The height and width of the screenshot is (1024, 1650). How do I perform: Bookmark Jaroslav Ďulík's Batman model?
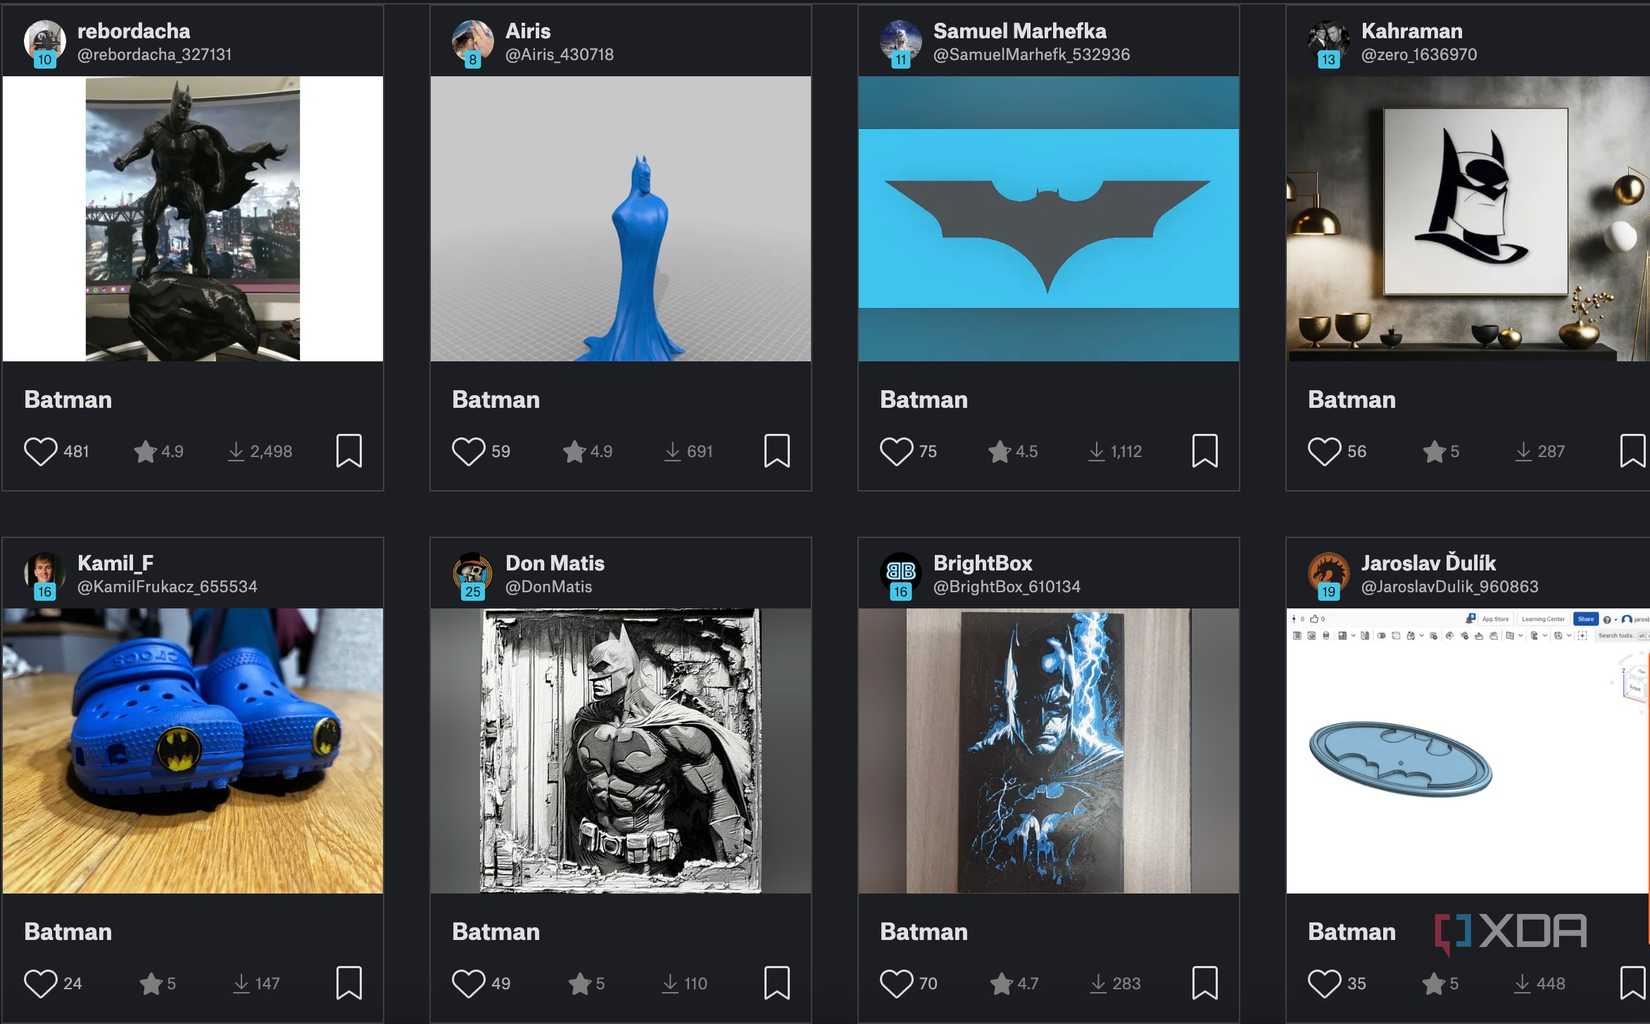[1633, 983]
